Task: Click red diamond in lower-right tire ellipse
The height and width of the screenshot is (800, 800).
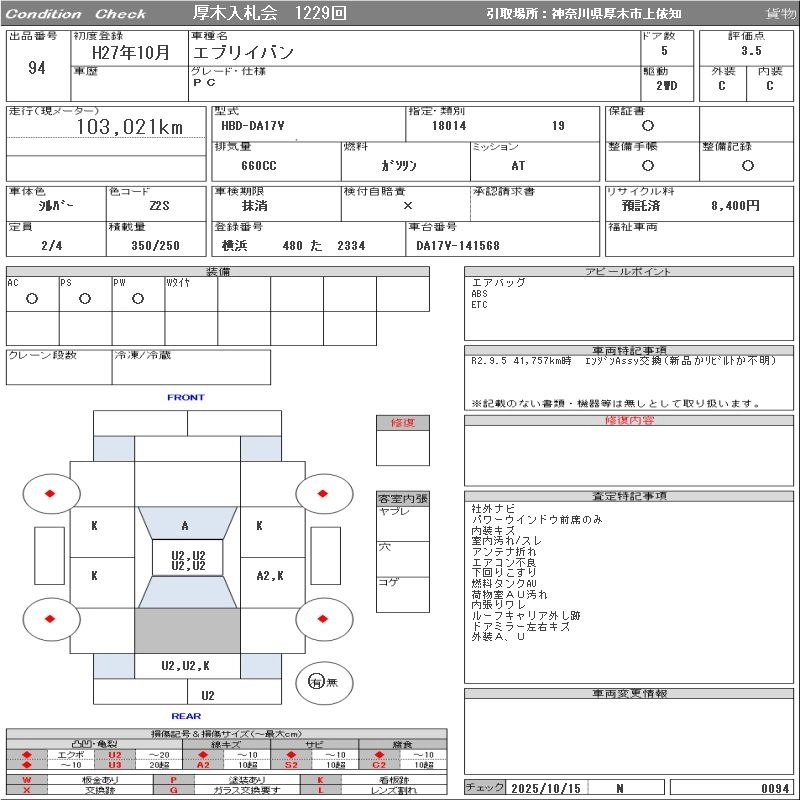Action: [322, 619]
